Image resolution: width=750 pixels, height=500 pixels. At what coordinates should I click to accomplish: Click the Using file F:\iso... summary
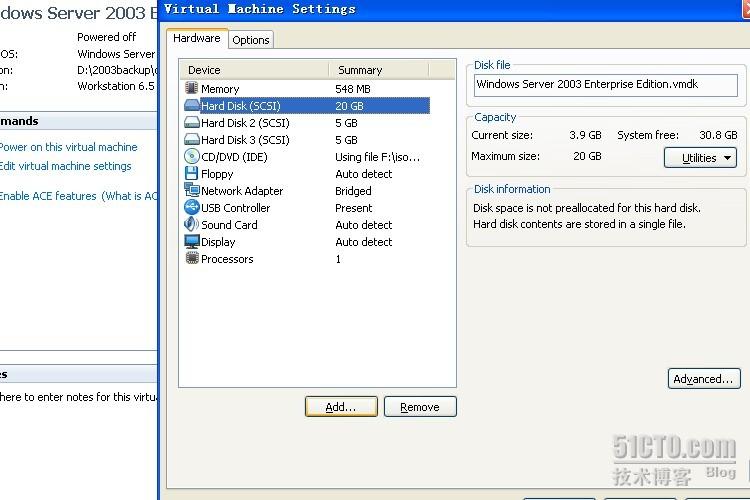click(x=378, y=157)
